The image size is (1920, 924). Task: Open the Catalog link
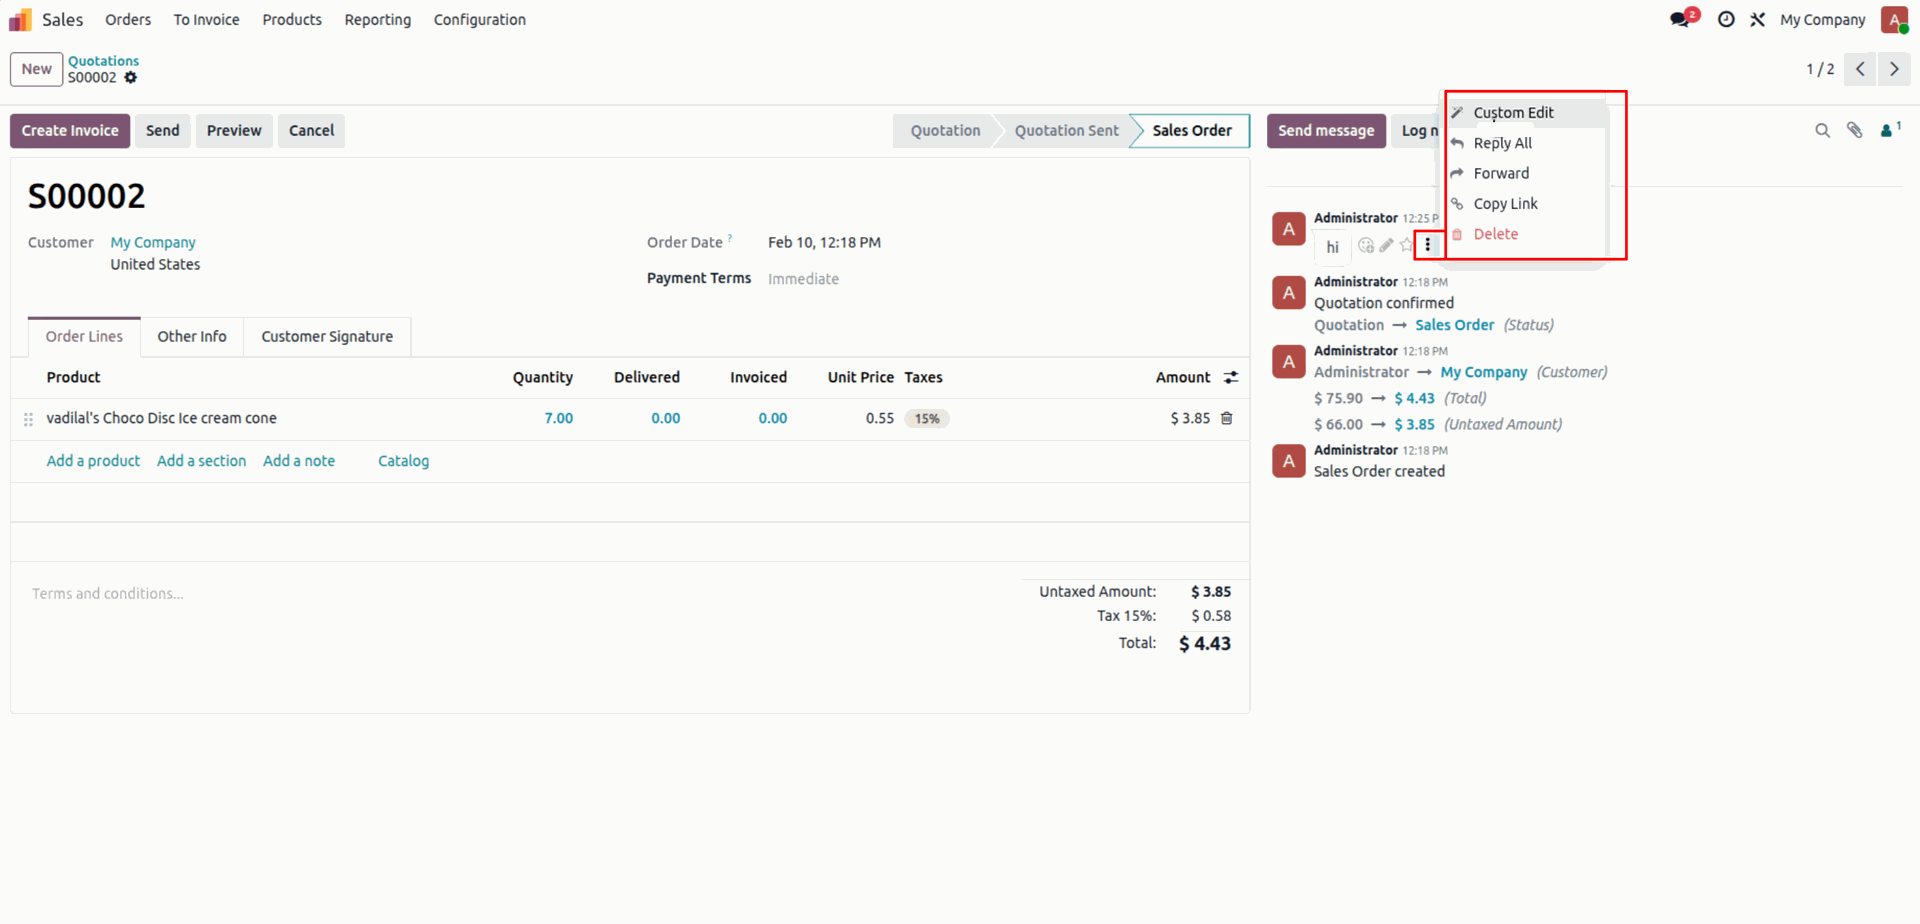click(403, 461)
